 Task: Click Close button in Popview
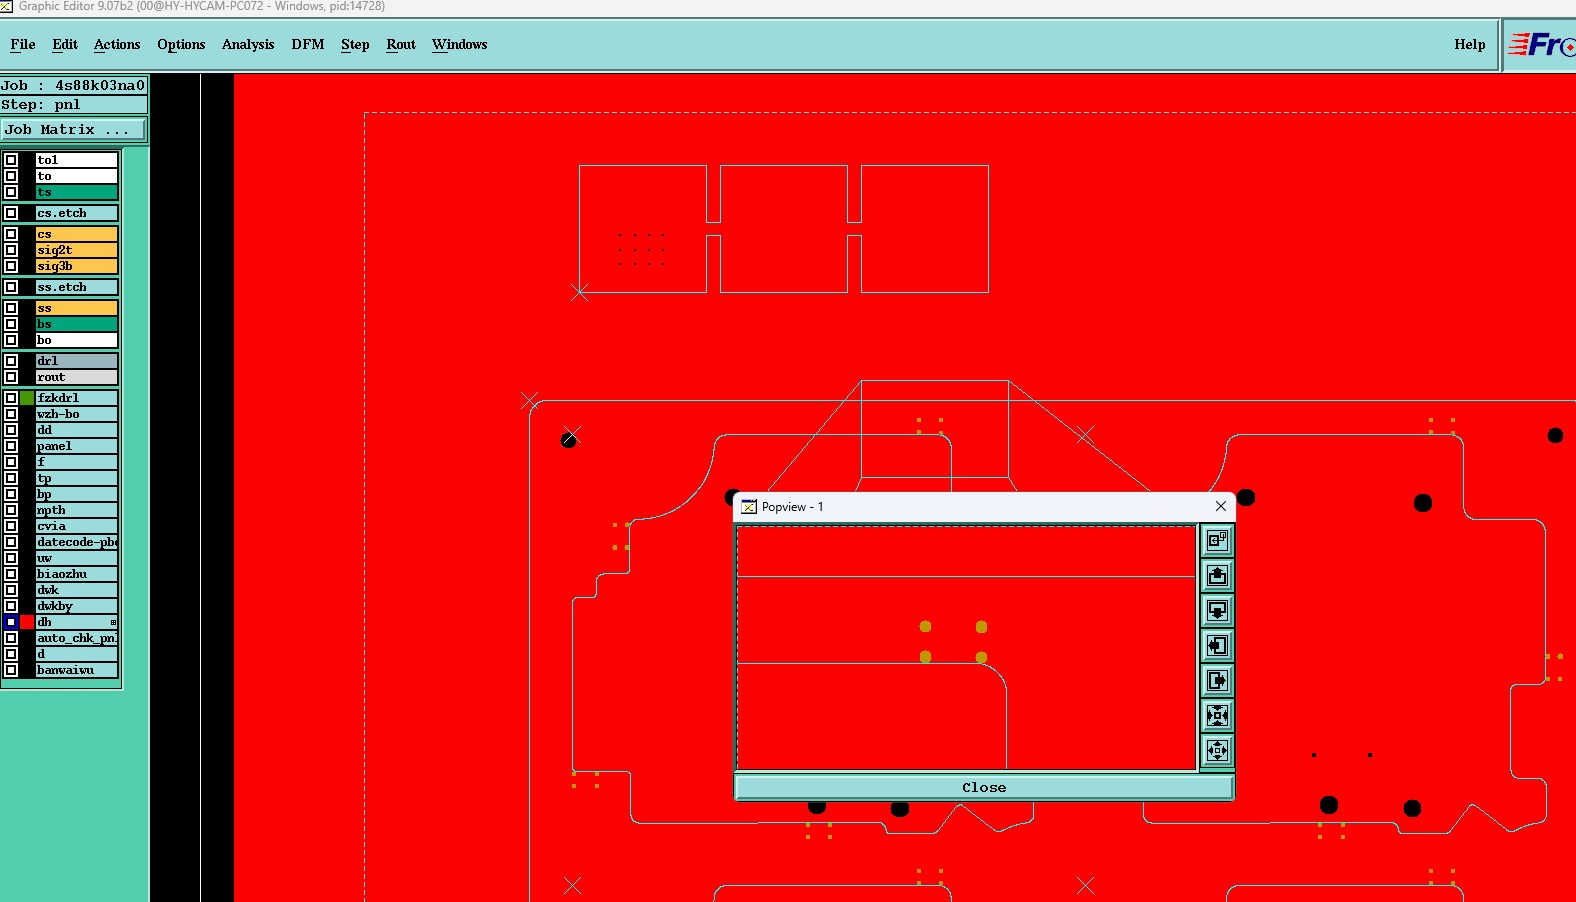click(984, 787)
